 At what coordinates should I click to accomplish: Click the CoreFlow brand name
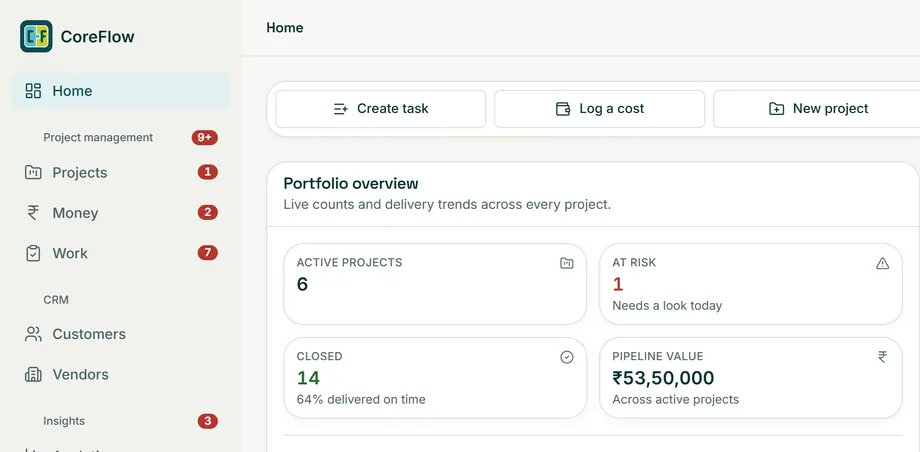pyautogui.click(x=97, y=36)
